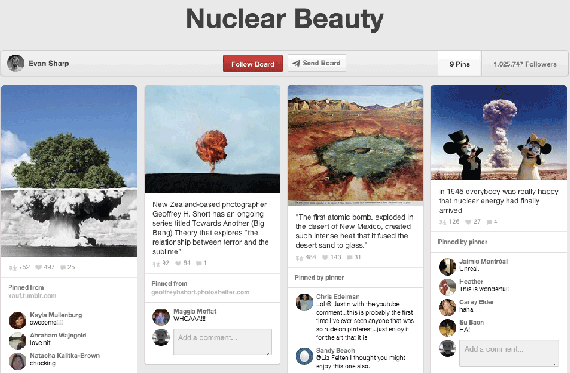Open Natacha Kalitka-Brown's commenter avatar
570x373 pixels.
pos(17,361)
